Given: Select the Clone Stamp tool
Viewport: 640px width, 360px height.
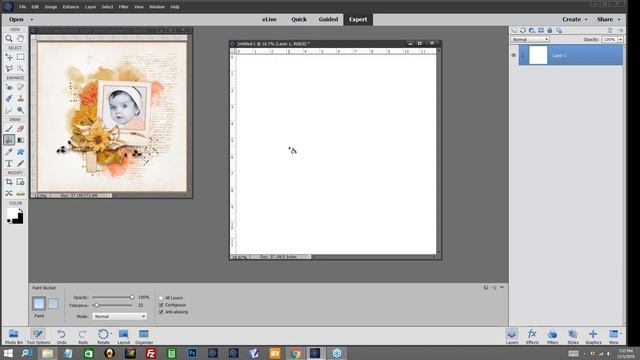Looking at the screenshot, I should click(20, 98).
